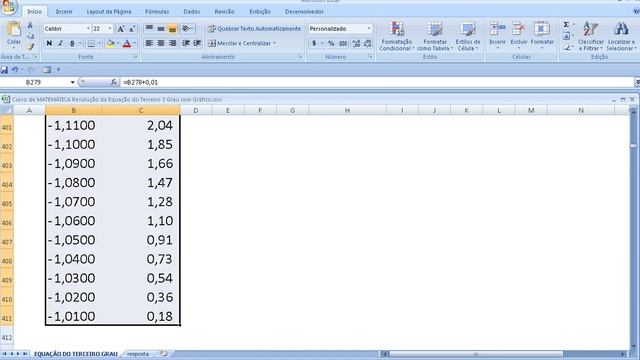Click the horizontal scrollbar
The image size is (640, 360).
[476, 354]
